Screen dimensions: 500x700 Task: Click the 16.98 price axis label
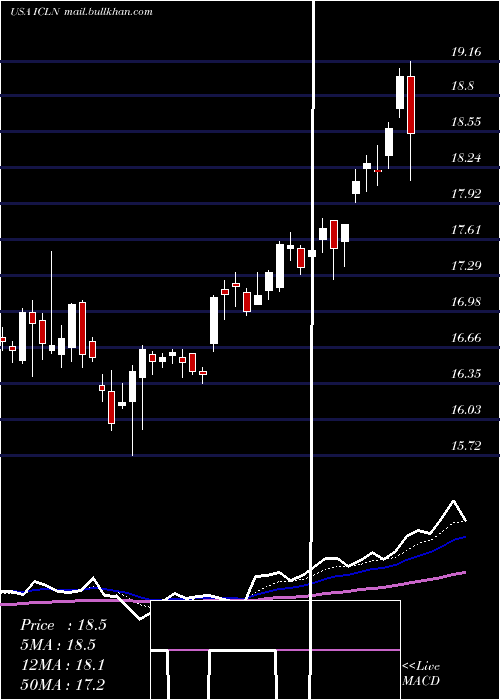(466, 302)
